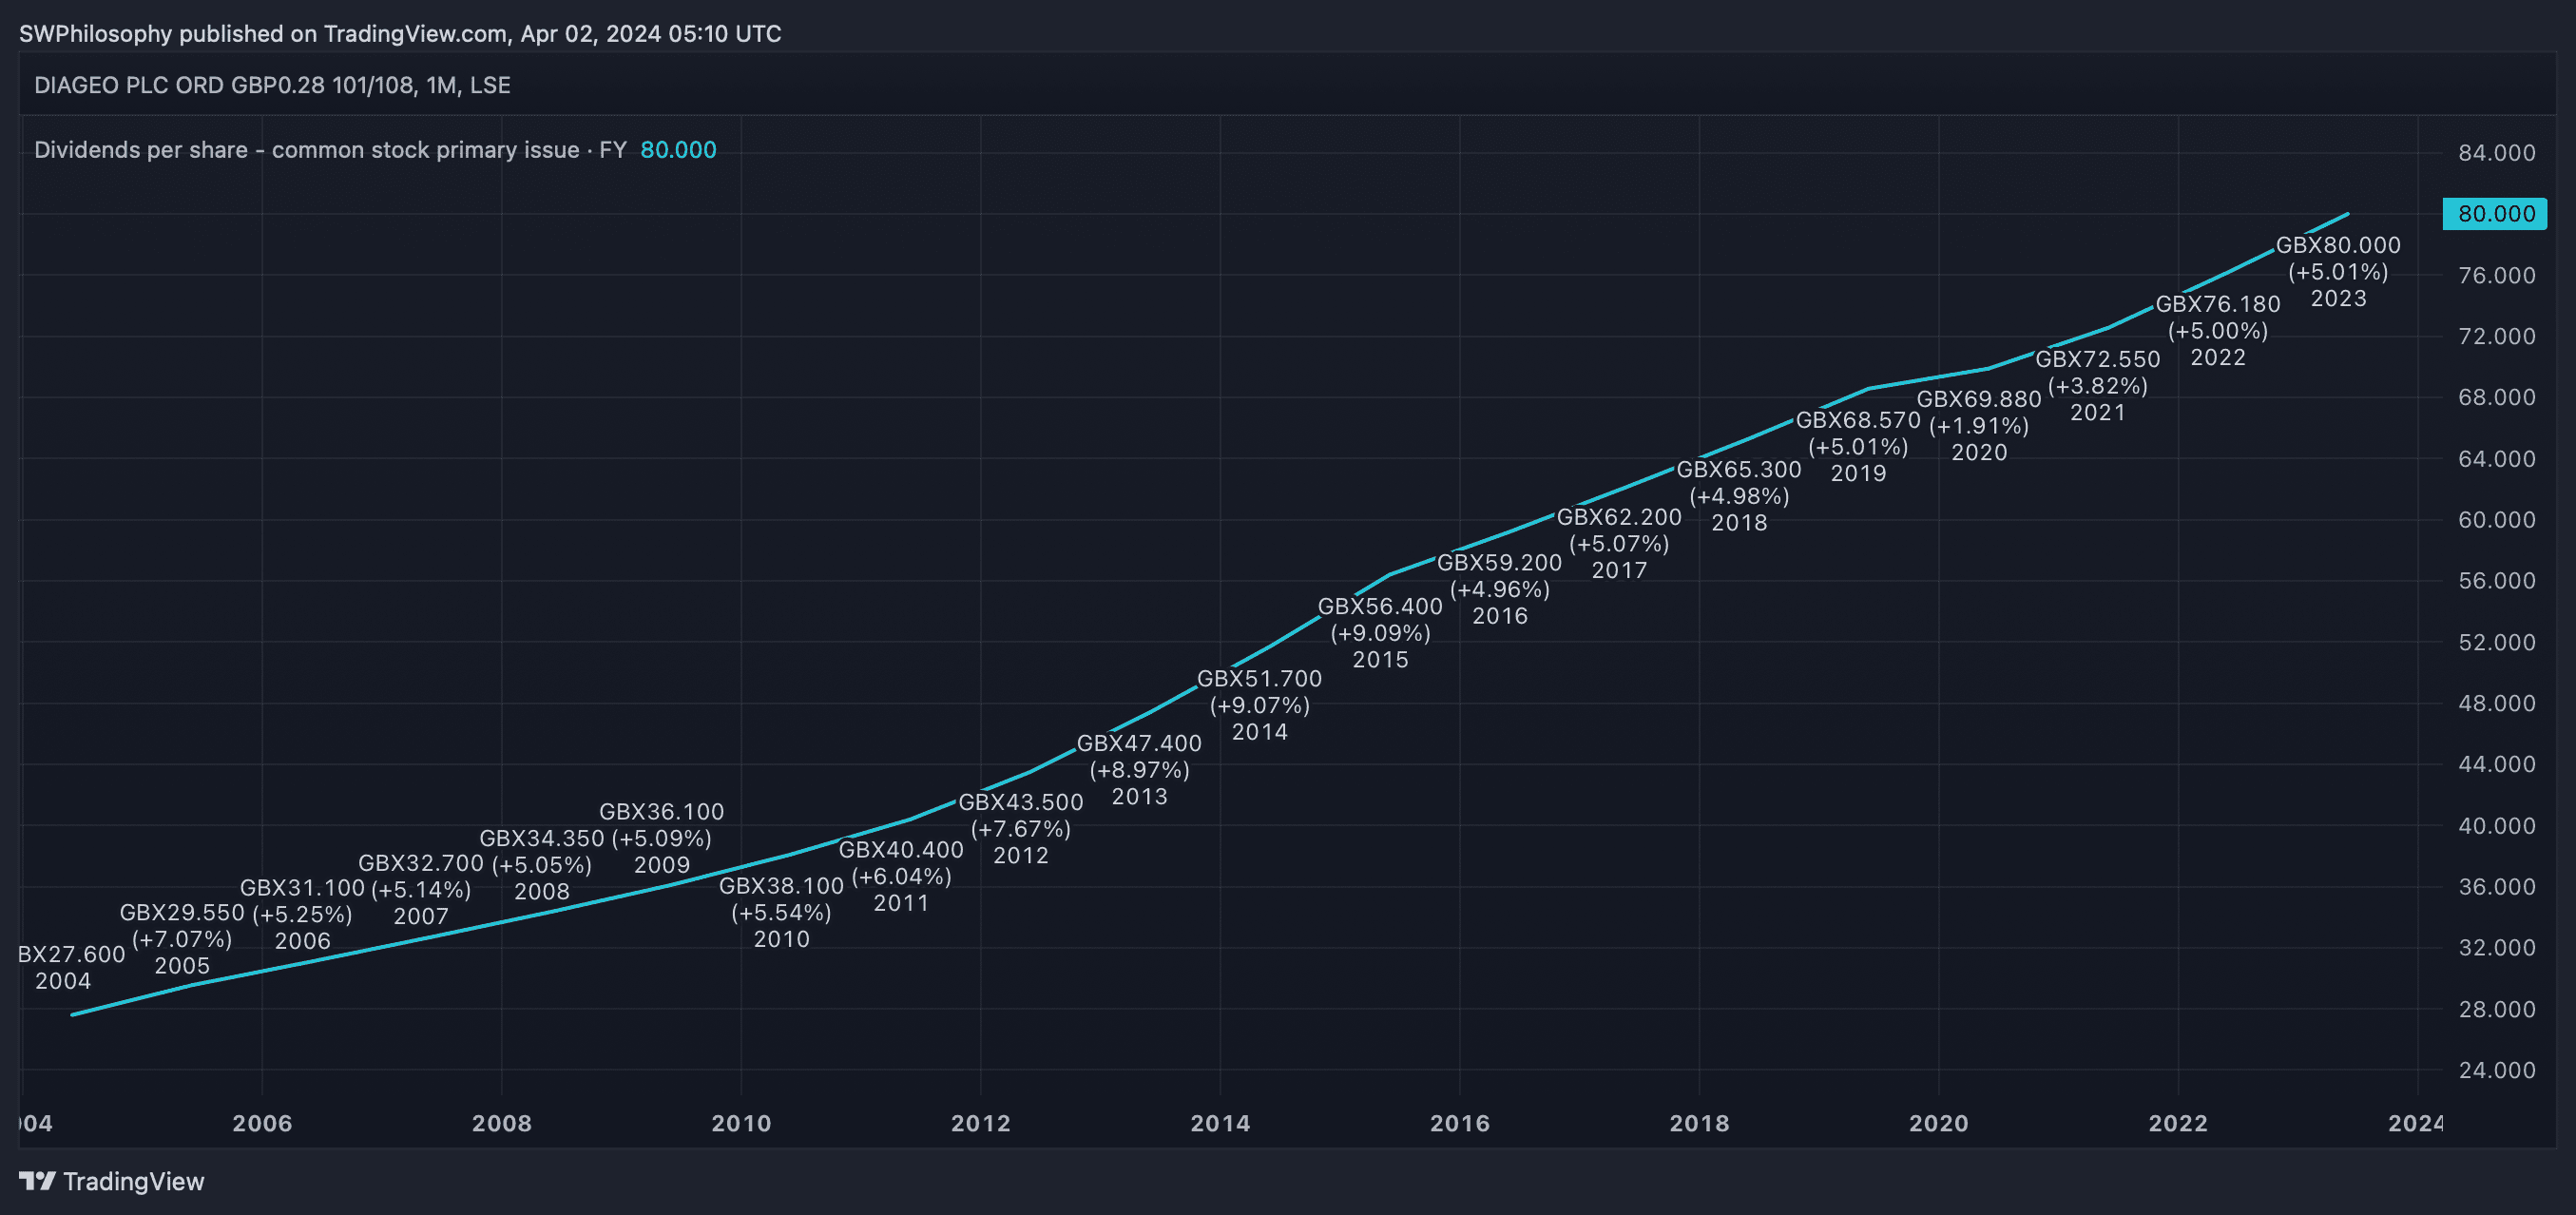The width and height of the screenshot is (2576, 1215).
Task: Click the 64.000 price scale label
Action: (2497, 459)
